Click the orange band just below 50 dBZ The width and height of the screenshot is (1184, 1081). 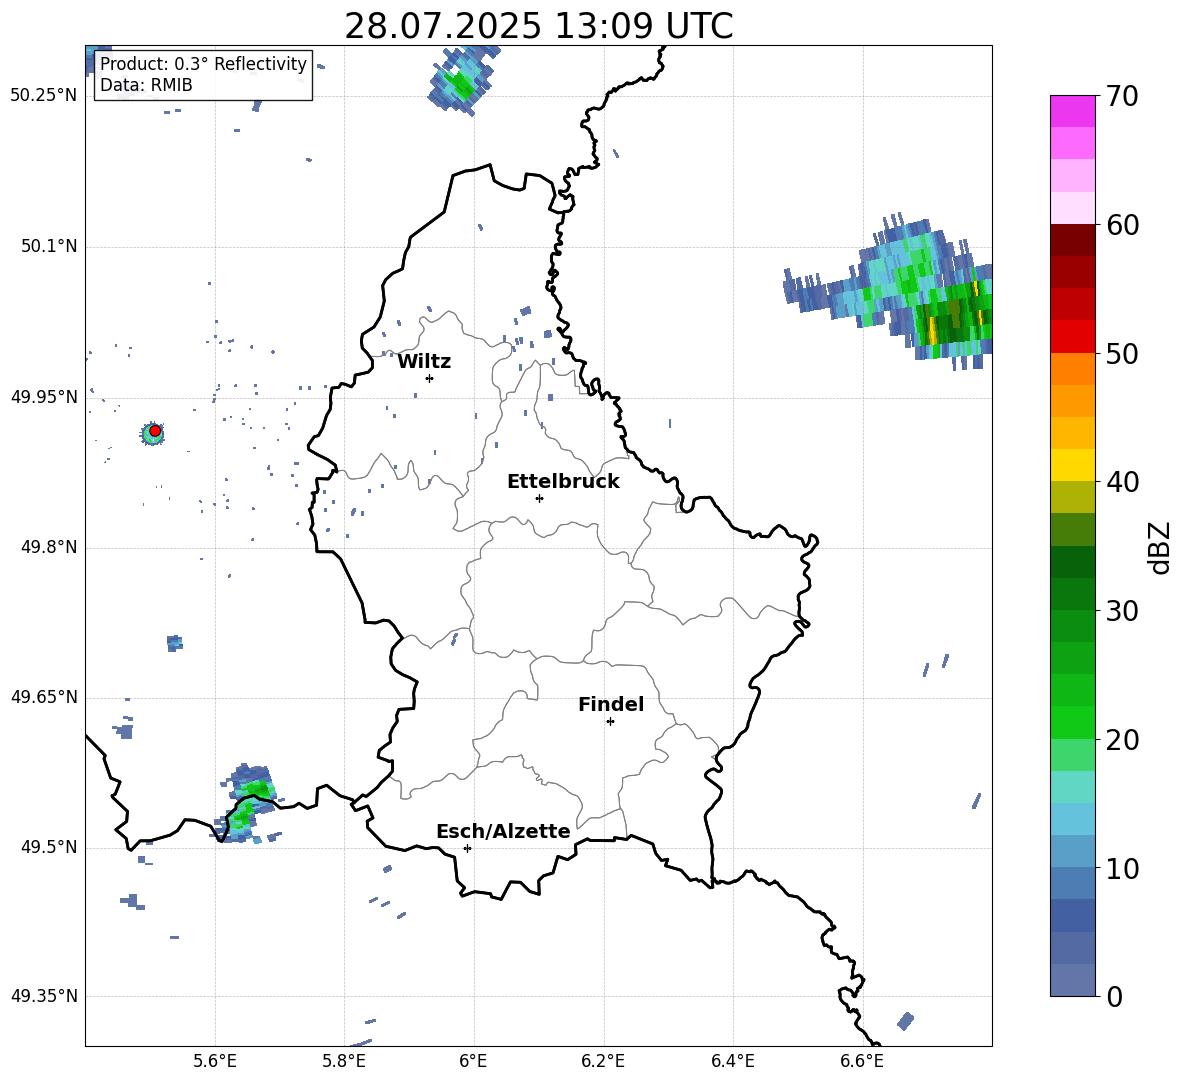(x=1072, y=368)
